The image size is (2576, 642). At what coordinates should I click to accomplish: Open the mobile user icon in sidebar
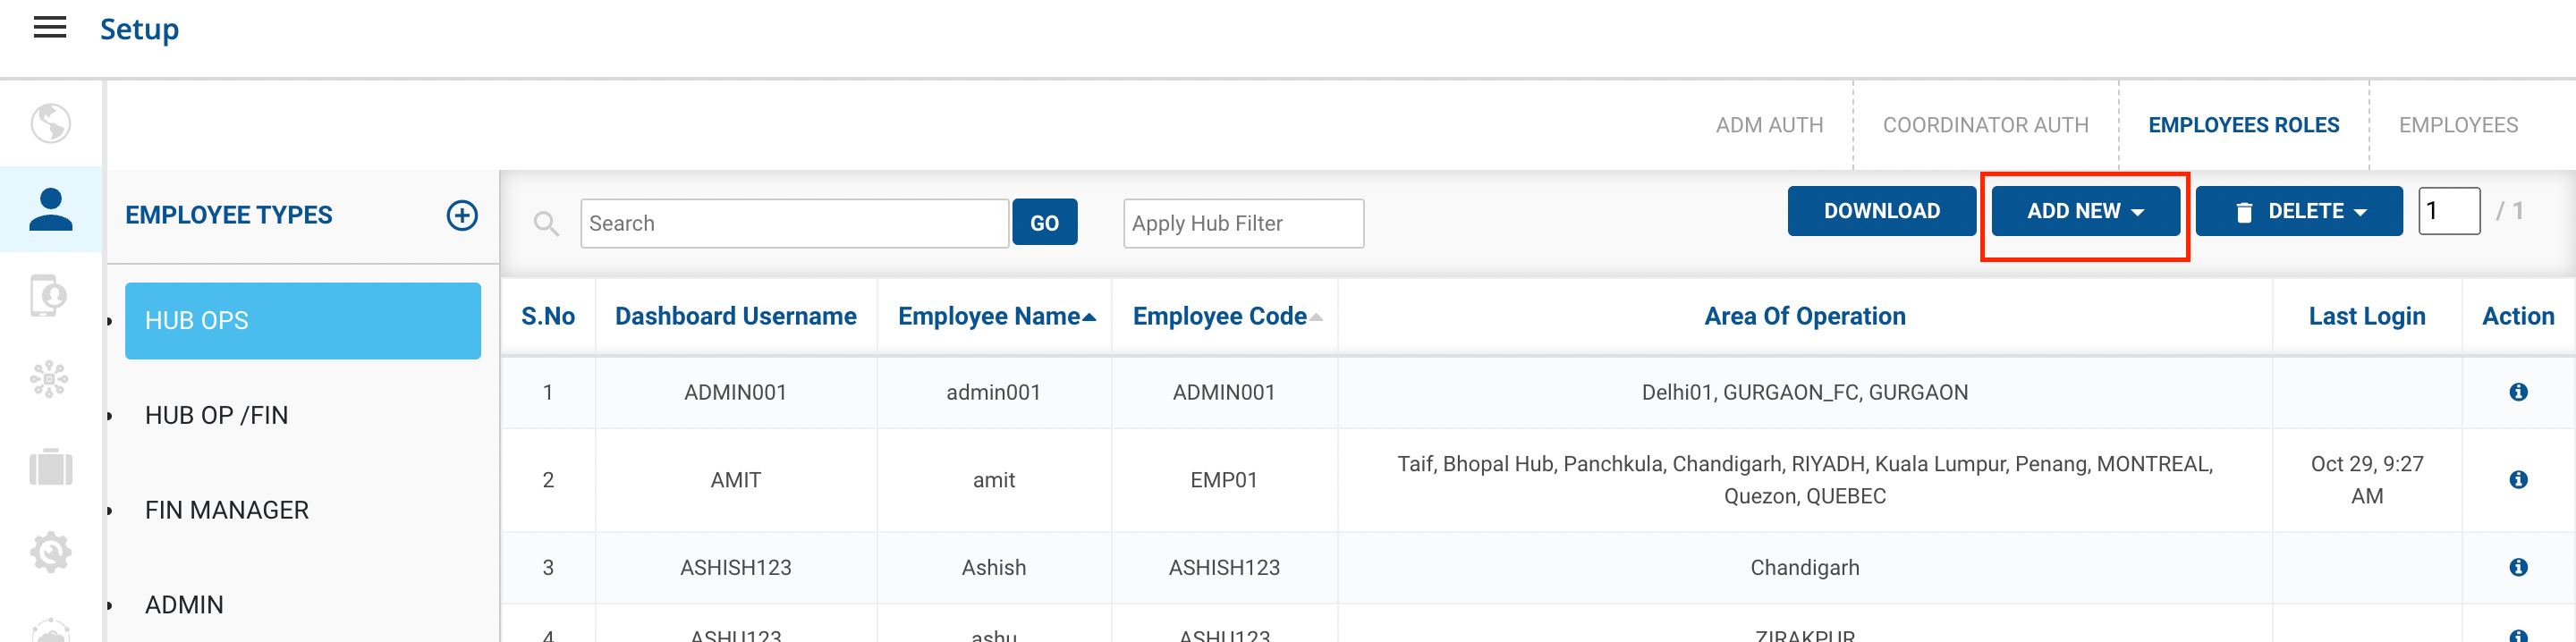point(50,296)
